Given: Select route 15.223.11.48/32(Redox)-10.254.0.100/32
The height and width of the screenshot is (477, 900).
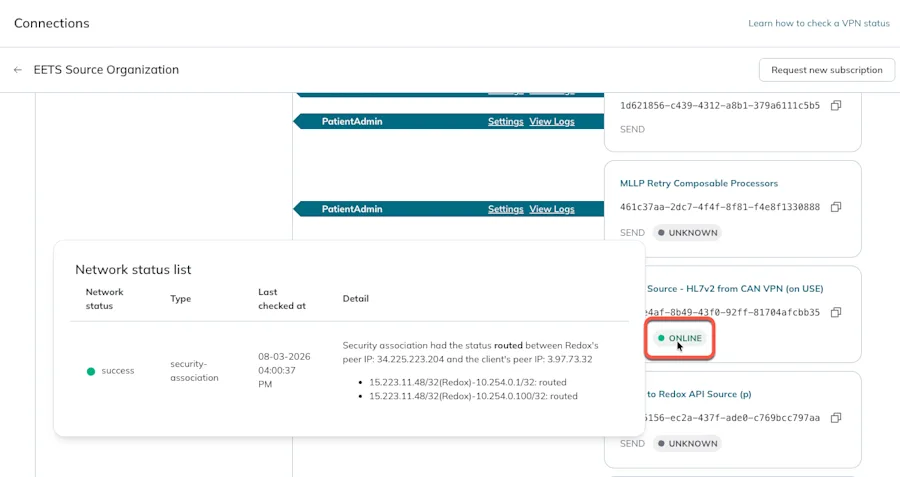Looking at the screenshot, I should tap(474, 396).
